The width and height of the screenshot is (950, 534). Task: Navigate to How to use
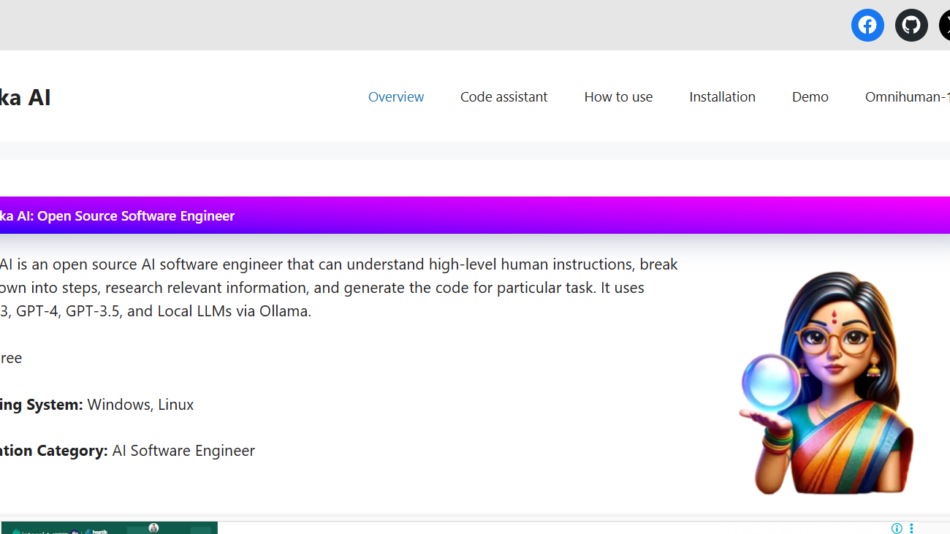(x=618, y=97)
